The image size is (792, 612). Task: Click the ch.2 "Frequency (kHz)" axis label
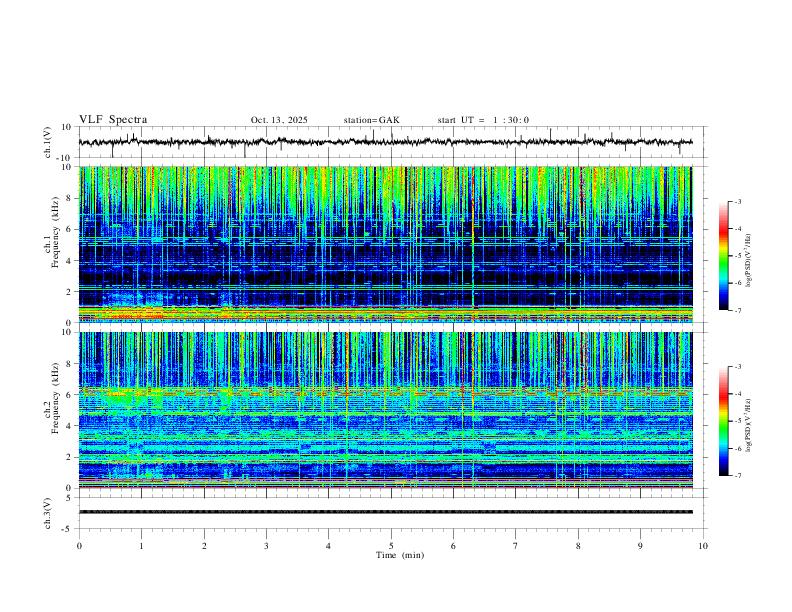56,398
